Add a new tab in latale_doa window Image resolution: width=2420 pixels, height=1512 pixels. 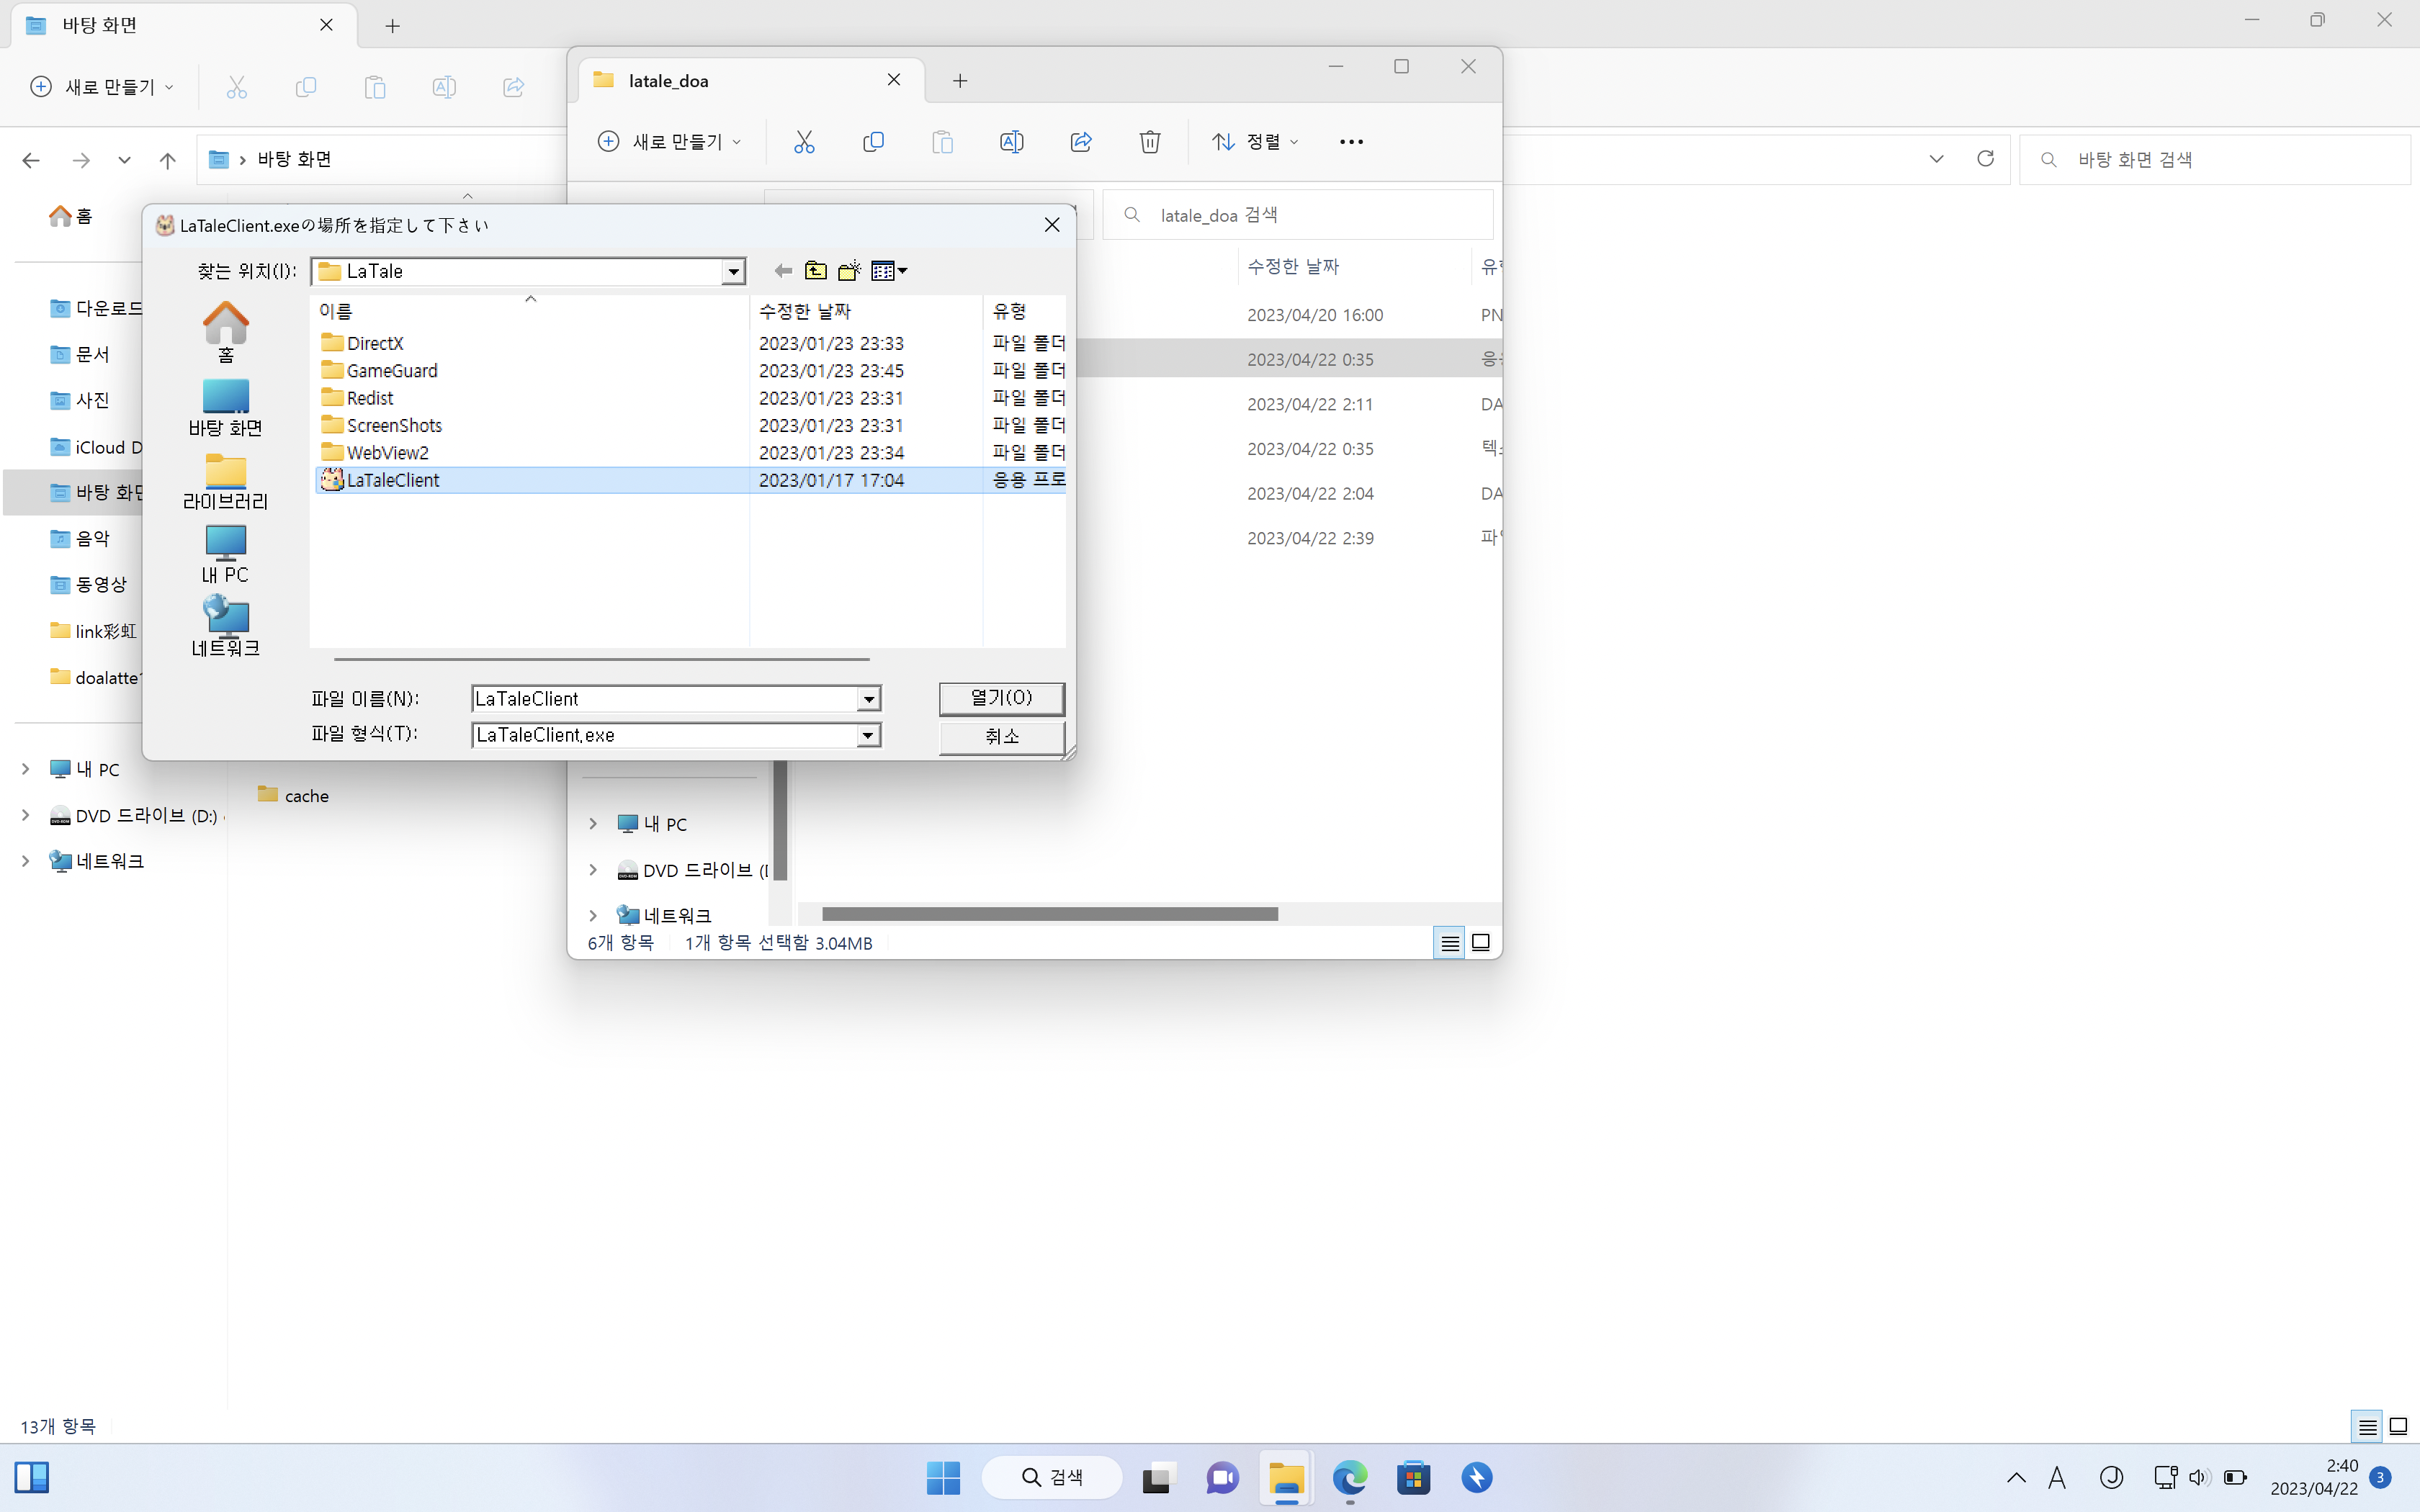point(960,81)
